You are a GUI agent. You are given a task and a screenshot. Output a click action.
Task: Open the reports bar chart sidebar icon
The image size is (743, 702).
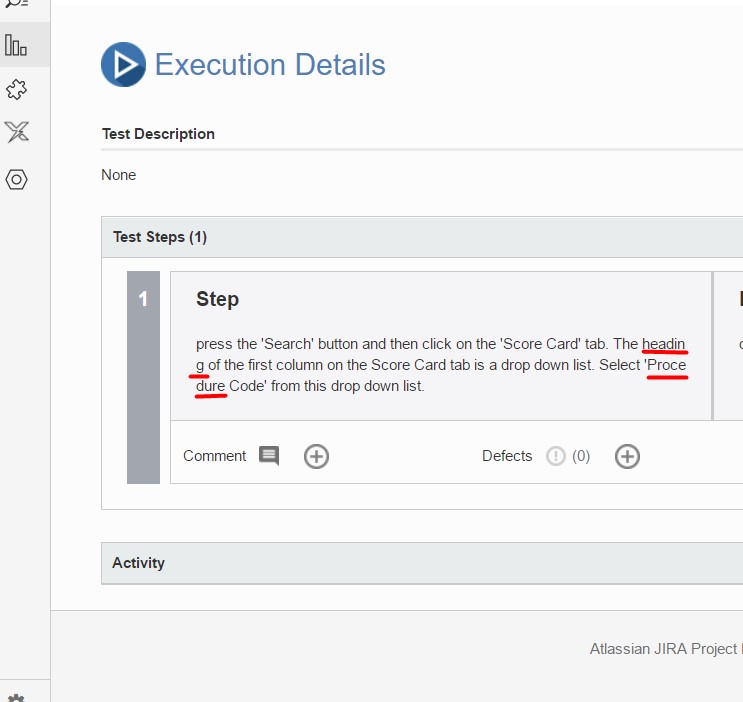click(x=16, y=45)
